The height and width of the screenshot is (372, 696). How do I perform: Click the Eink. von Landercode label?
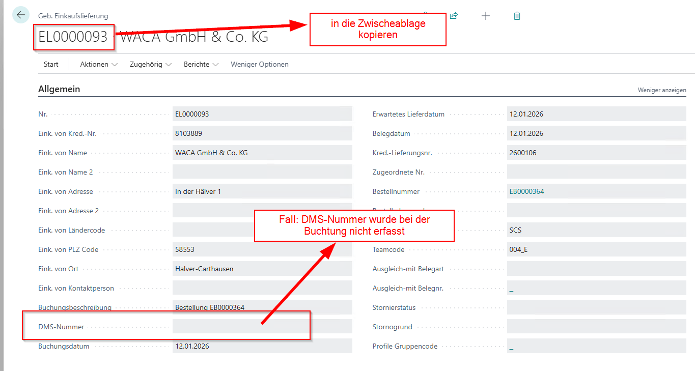71,230
